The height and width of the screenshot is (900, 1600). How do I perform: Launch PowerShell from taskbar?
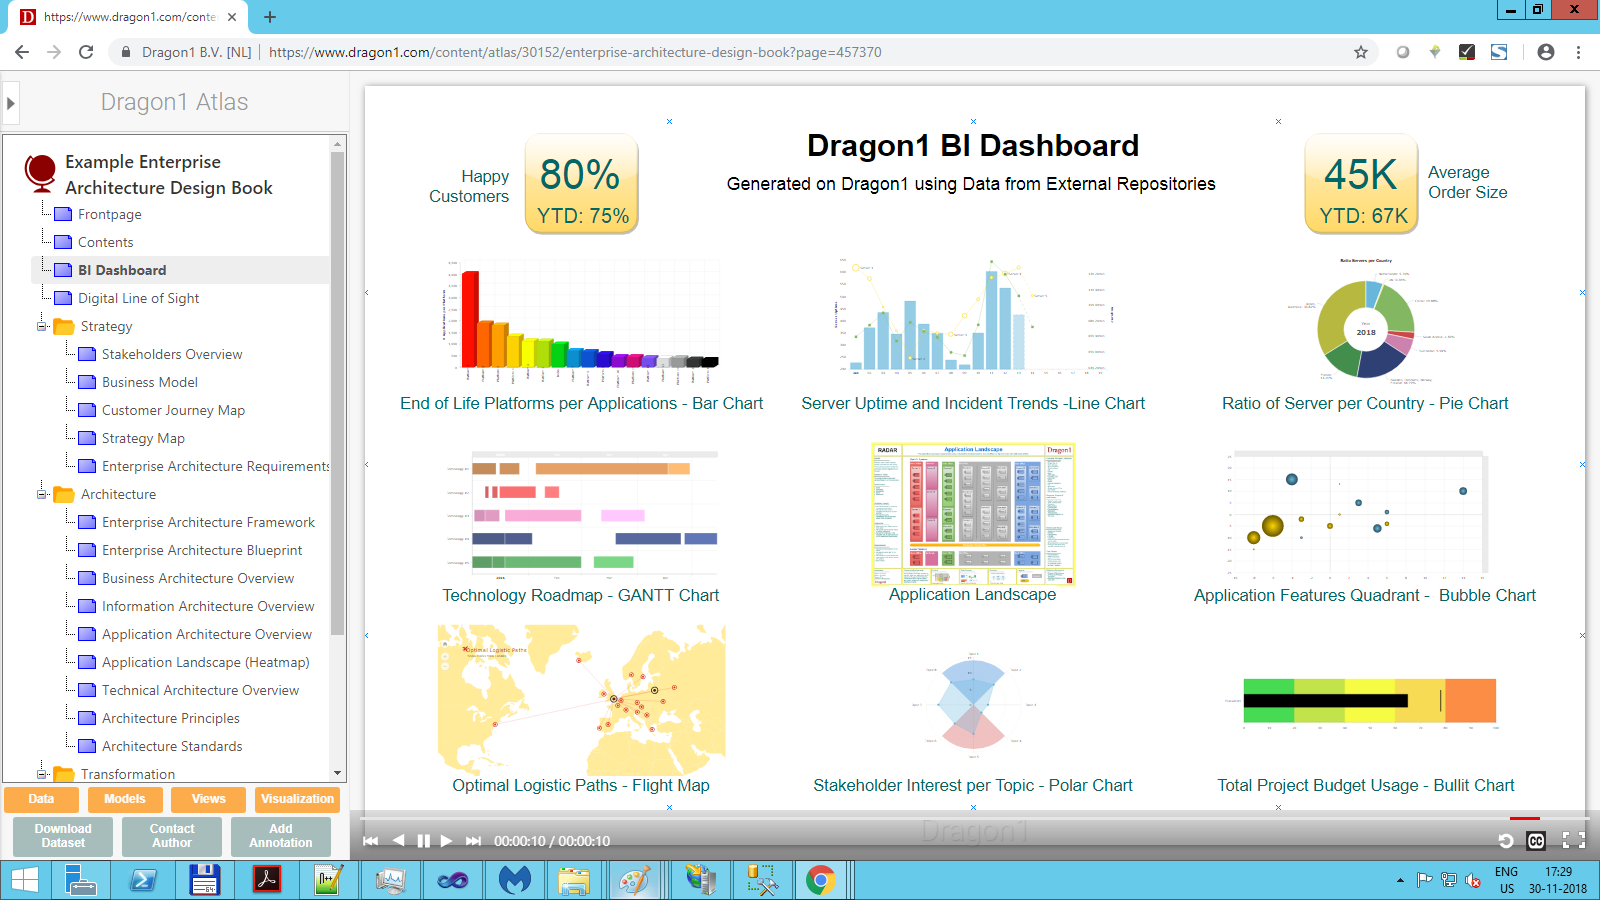143,880
